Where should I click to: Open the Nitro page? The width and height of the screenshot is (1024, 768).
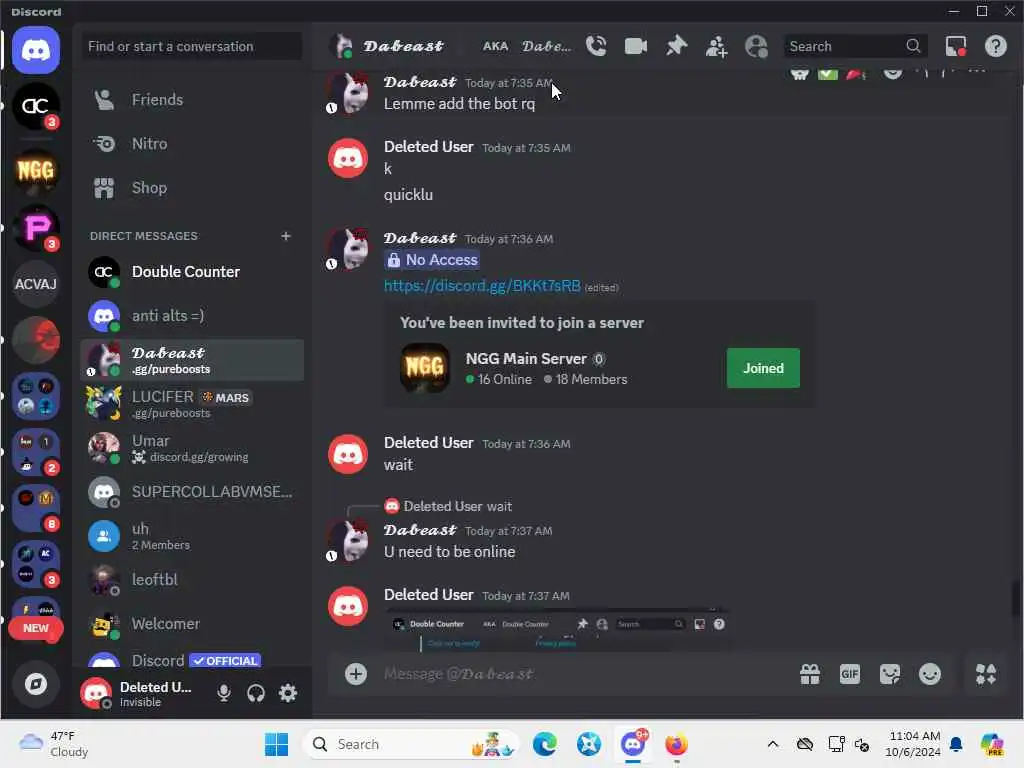click(192, 144)
